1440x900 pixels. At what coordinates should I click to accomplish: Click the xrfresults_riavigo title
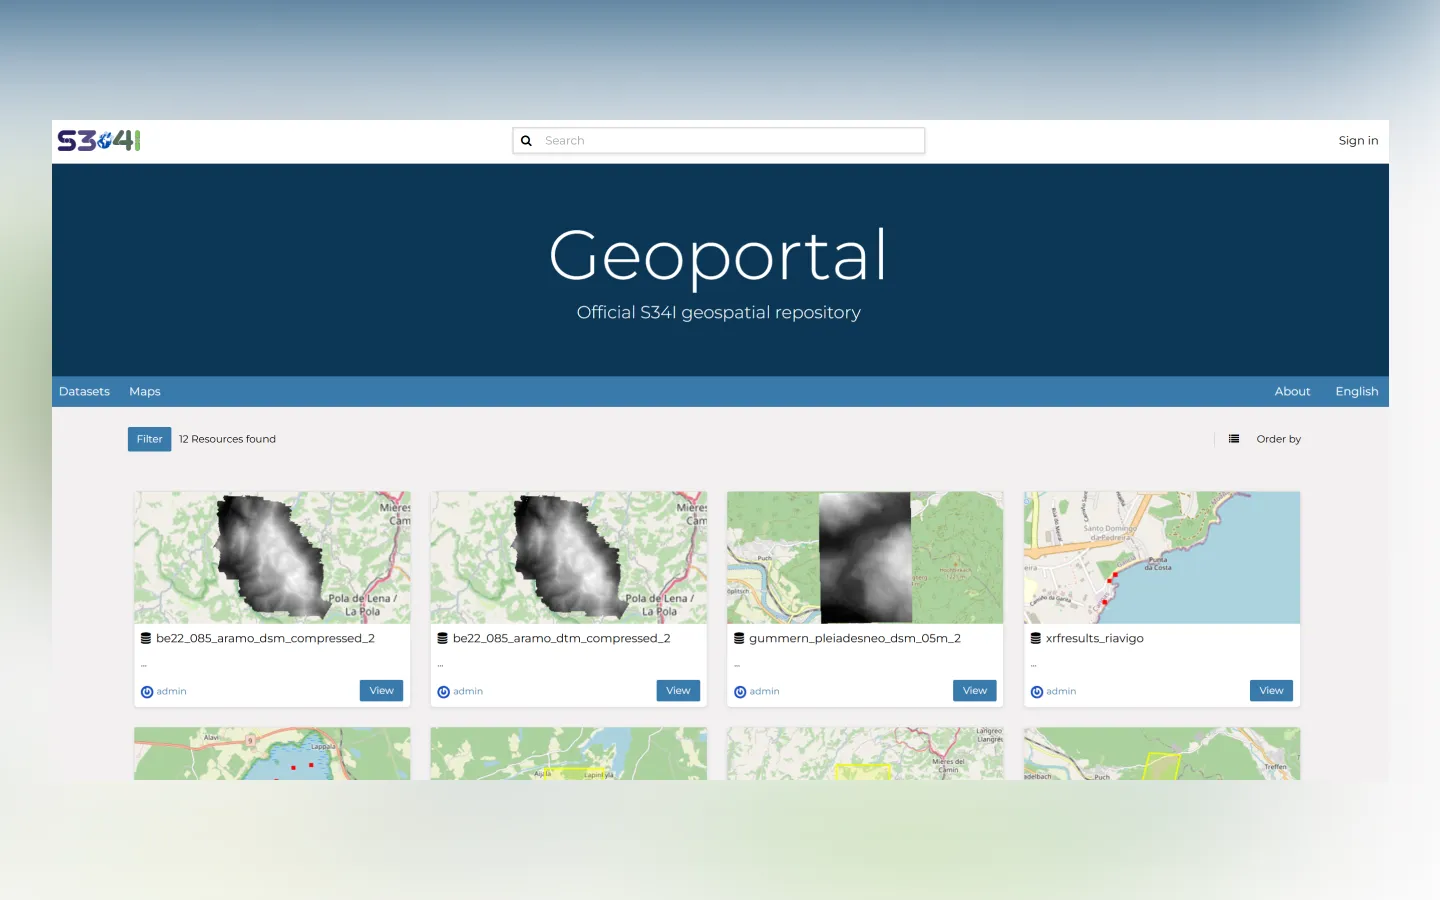[1095, 638]
